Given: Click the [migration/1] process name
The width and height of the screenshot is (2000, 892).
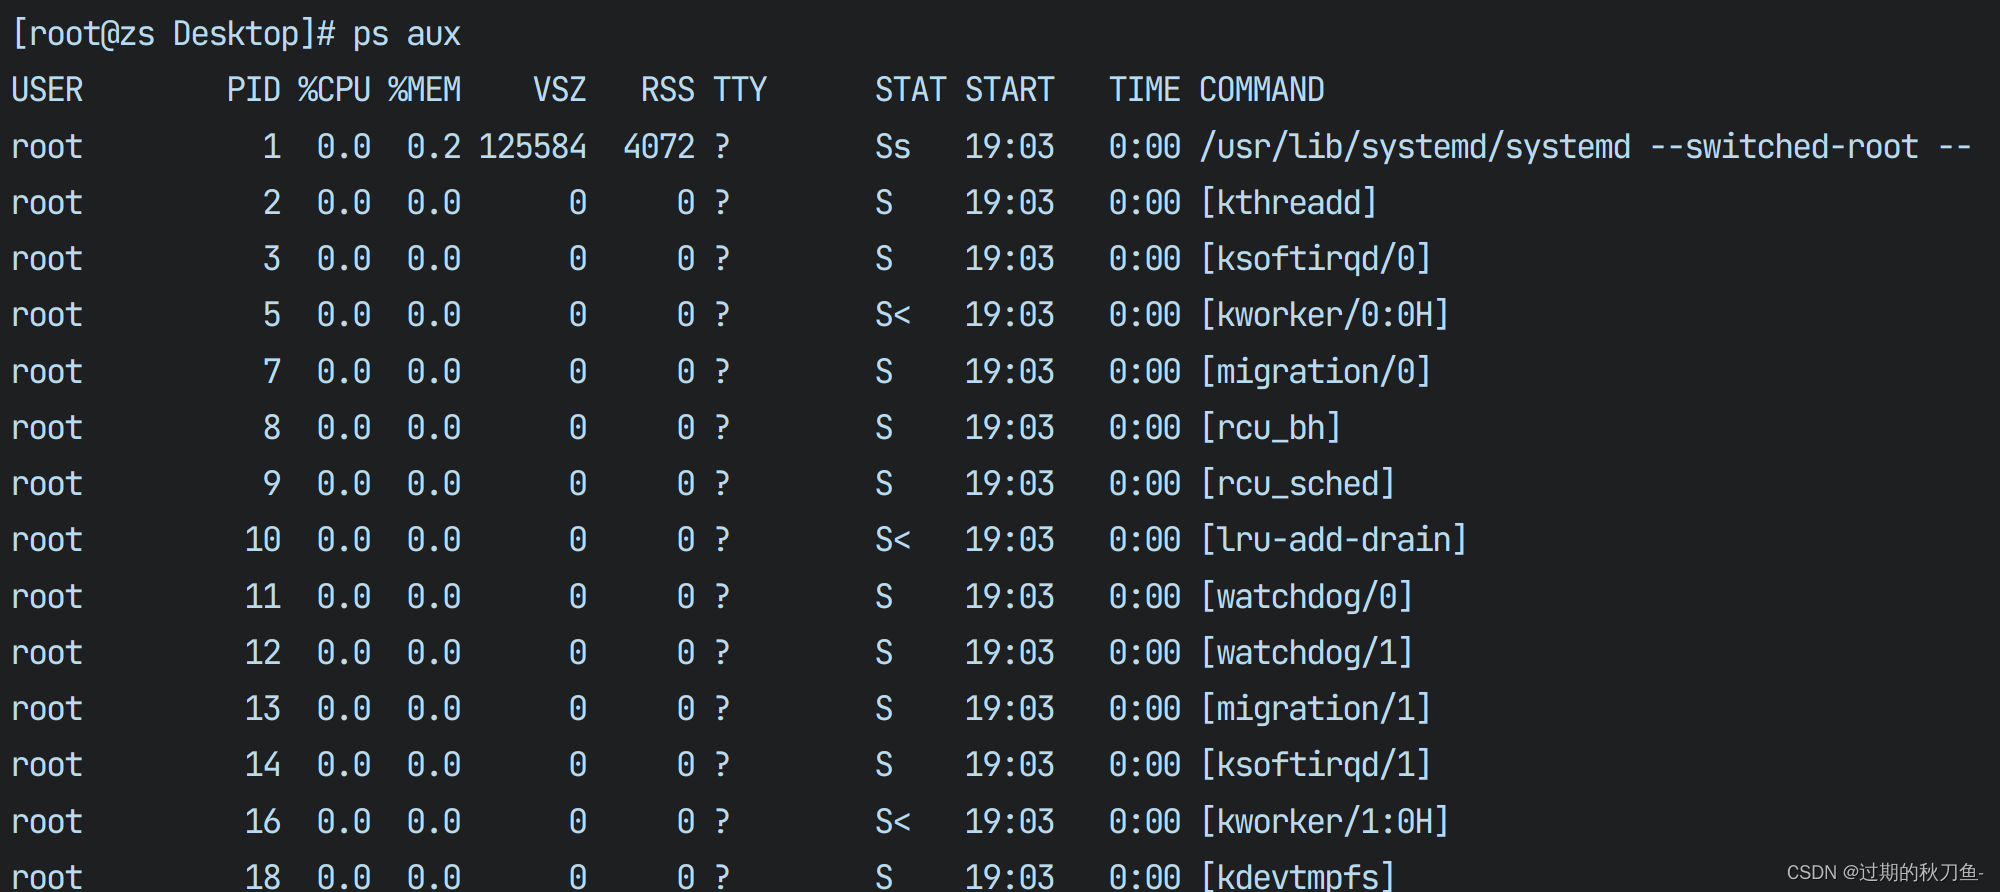Looking at the screenshot, I should pos(1315,709).
